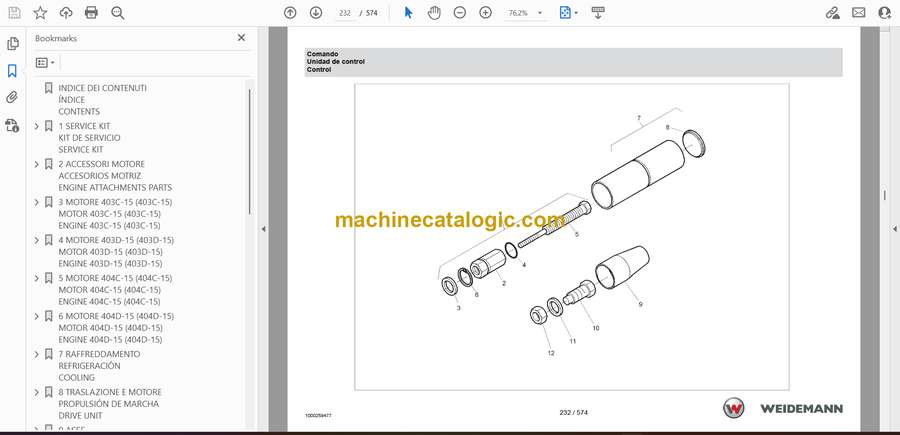Click the page number field showing 232

coord(345,13)
